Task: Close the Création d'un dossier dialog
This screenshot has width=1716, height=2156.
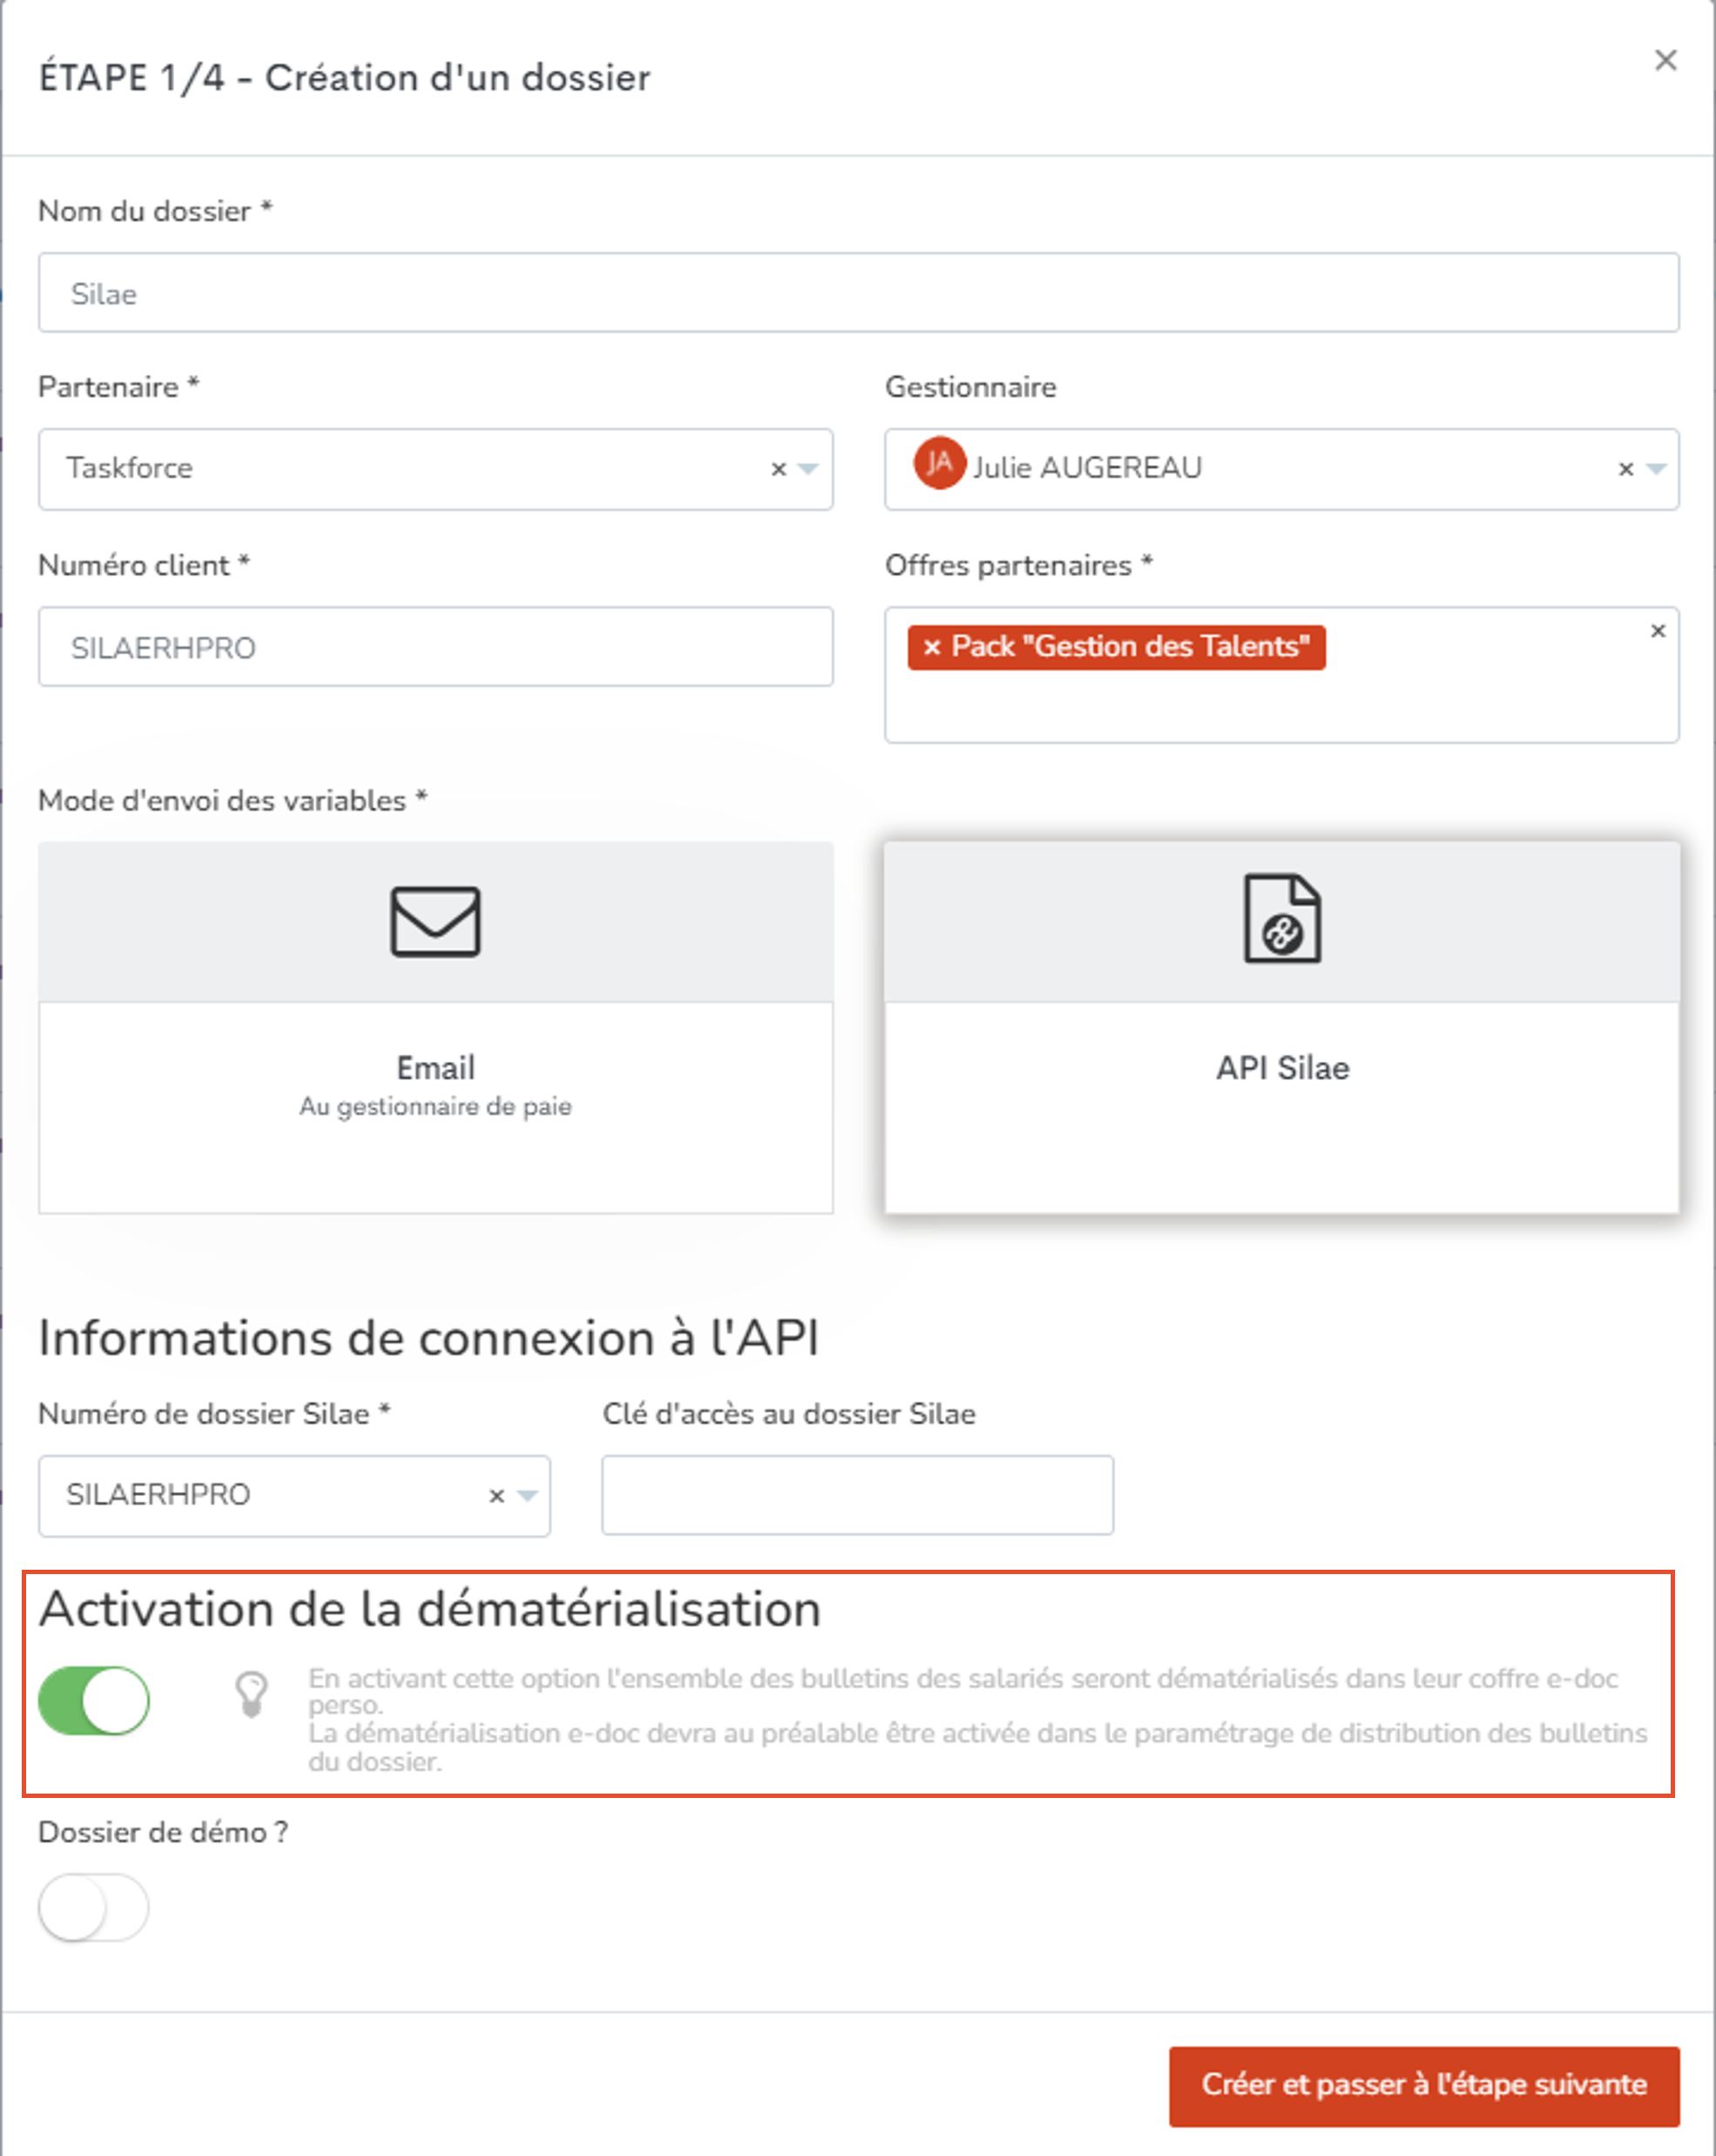Action: pyautogui.click(x=1666, y=61)
